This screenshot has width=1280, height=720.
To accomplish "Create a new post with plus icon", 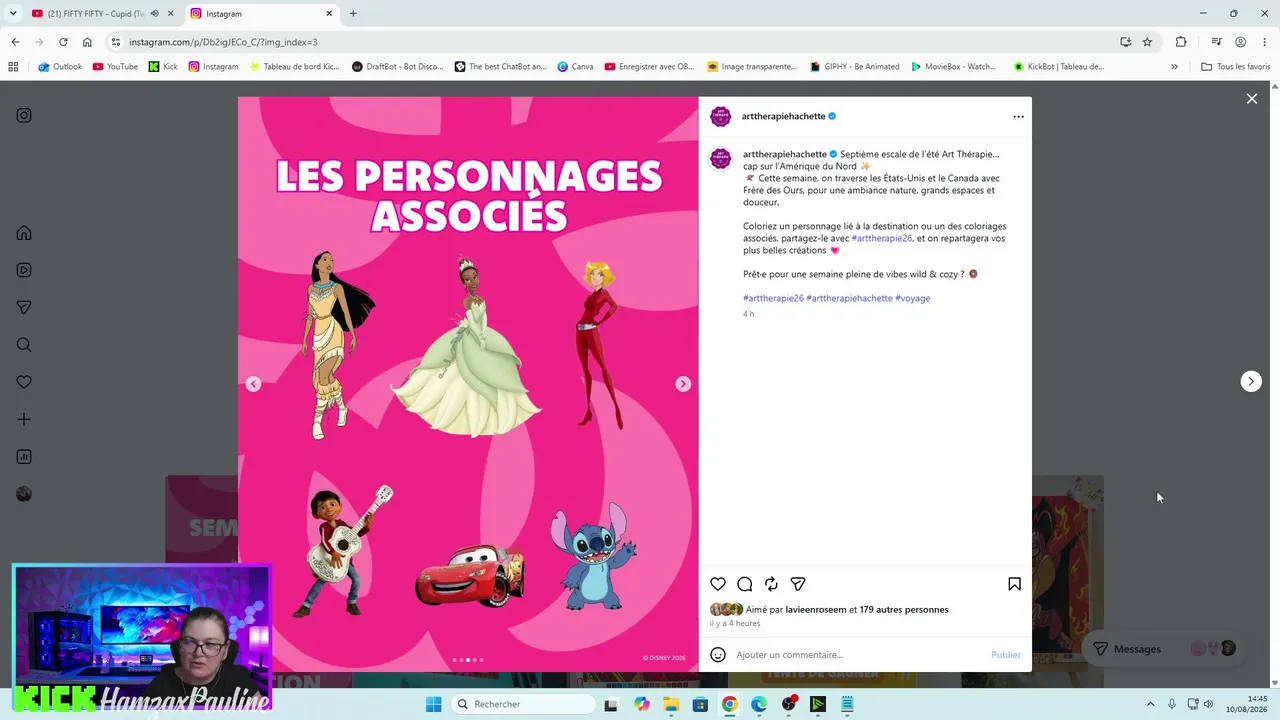I will 24,419.
